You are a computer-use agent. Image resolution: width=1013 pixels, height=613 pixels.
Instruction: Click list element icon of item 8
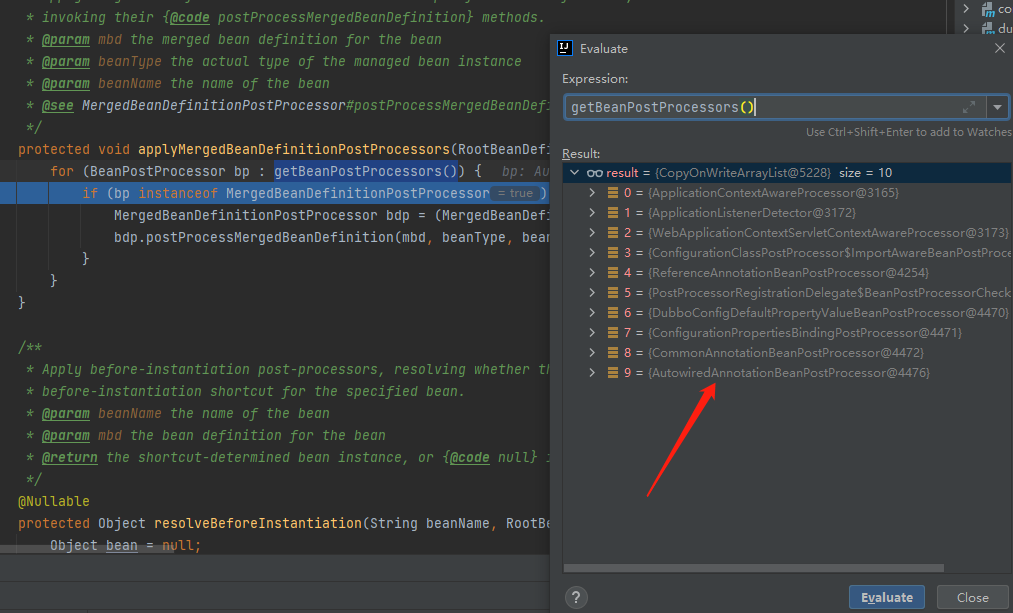click(612, 353)
